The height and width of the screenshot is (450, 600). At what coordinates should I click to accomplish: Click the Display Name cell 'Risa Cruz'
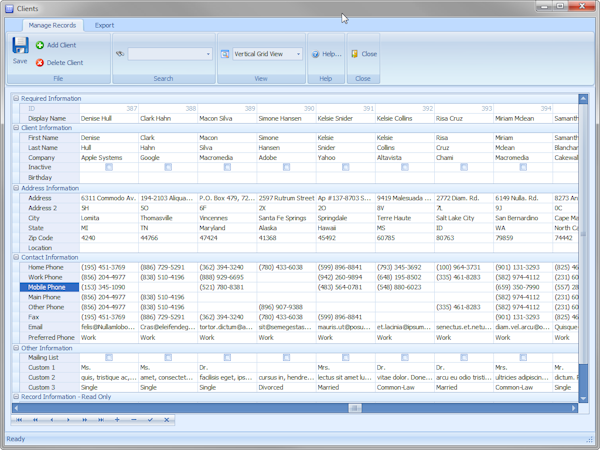(x=464, y=119)
